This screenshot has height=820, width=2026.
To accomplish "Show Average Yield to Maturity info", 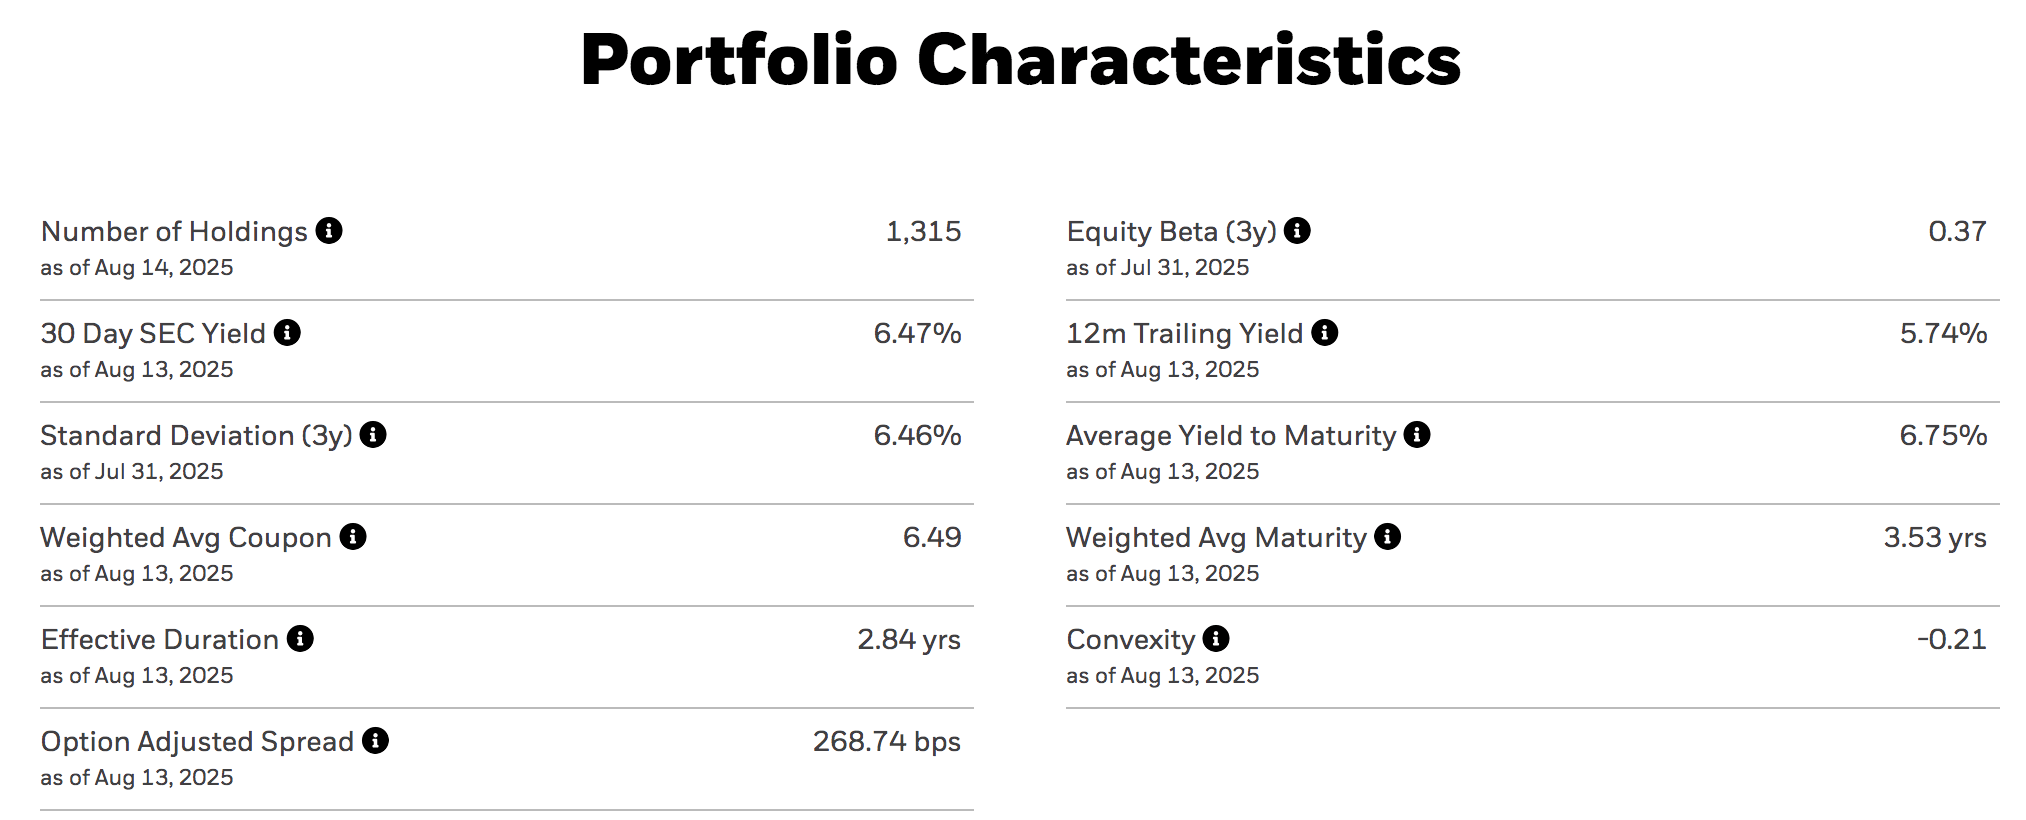I will [1417, 435].
